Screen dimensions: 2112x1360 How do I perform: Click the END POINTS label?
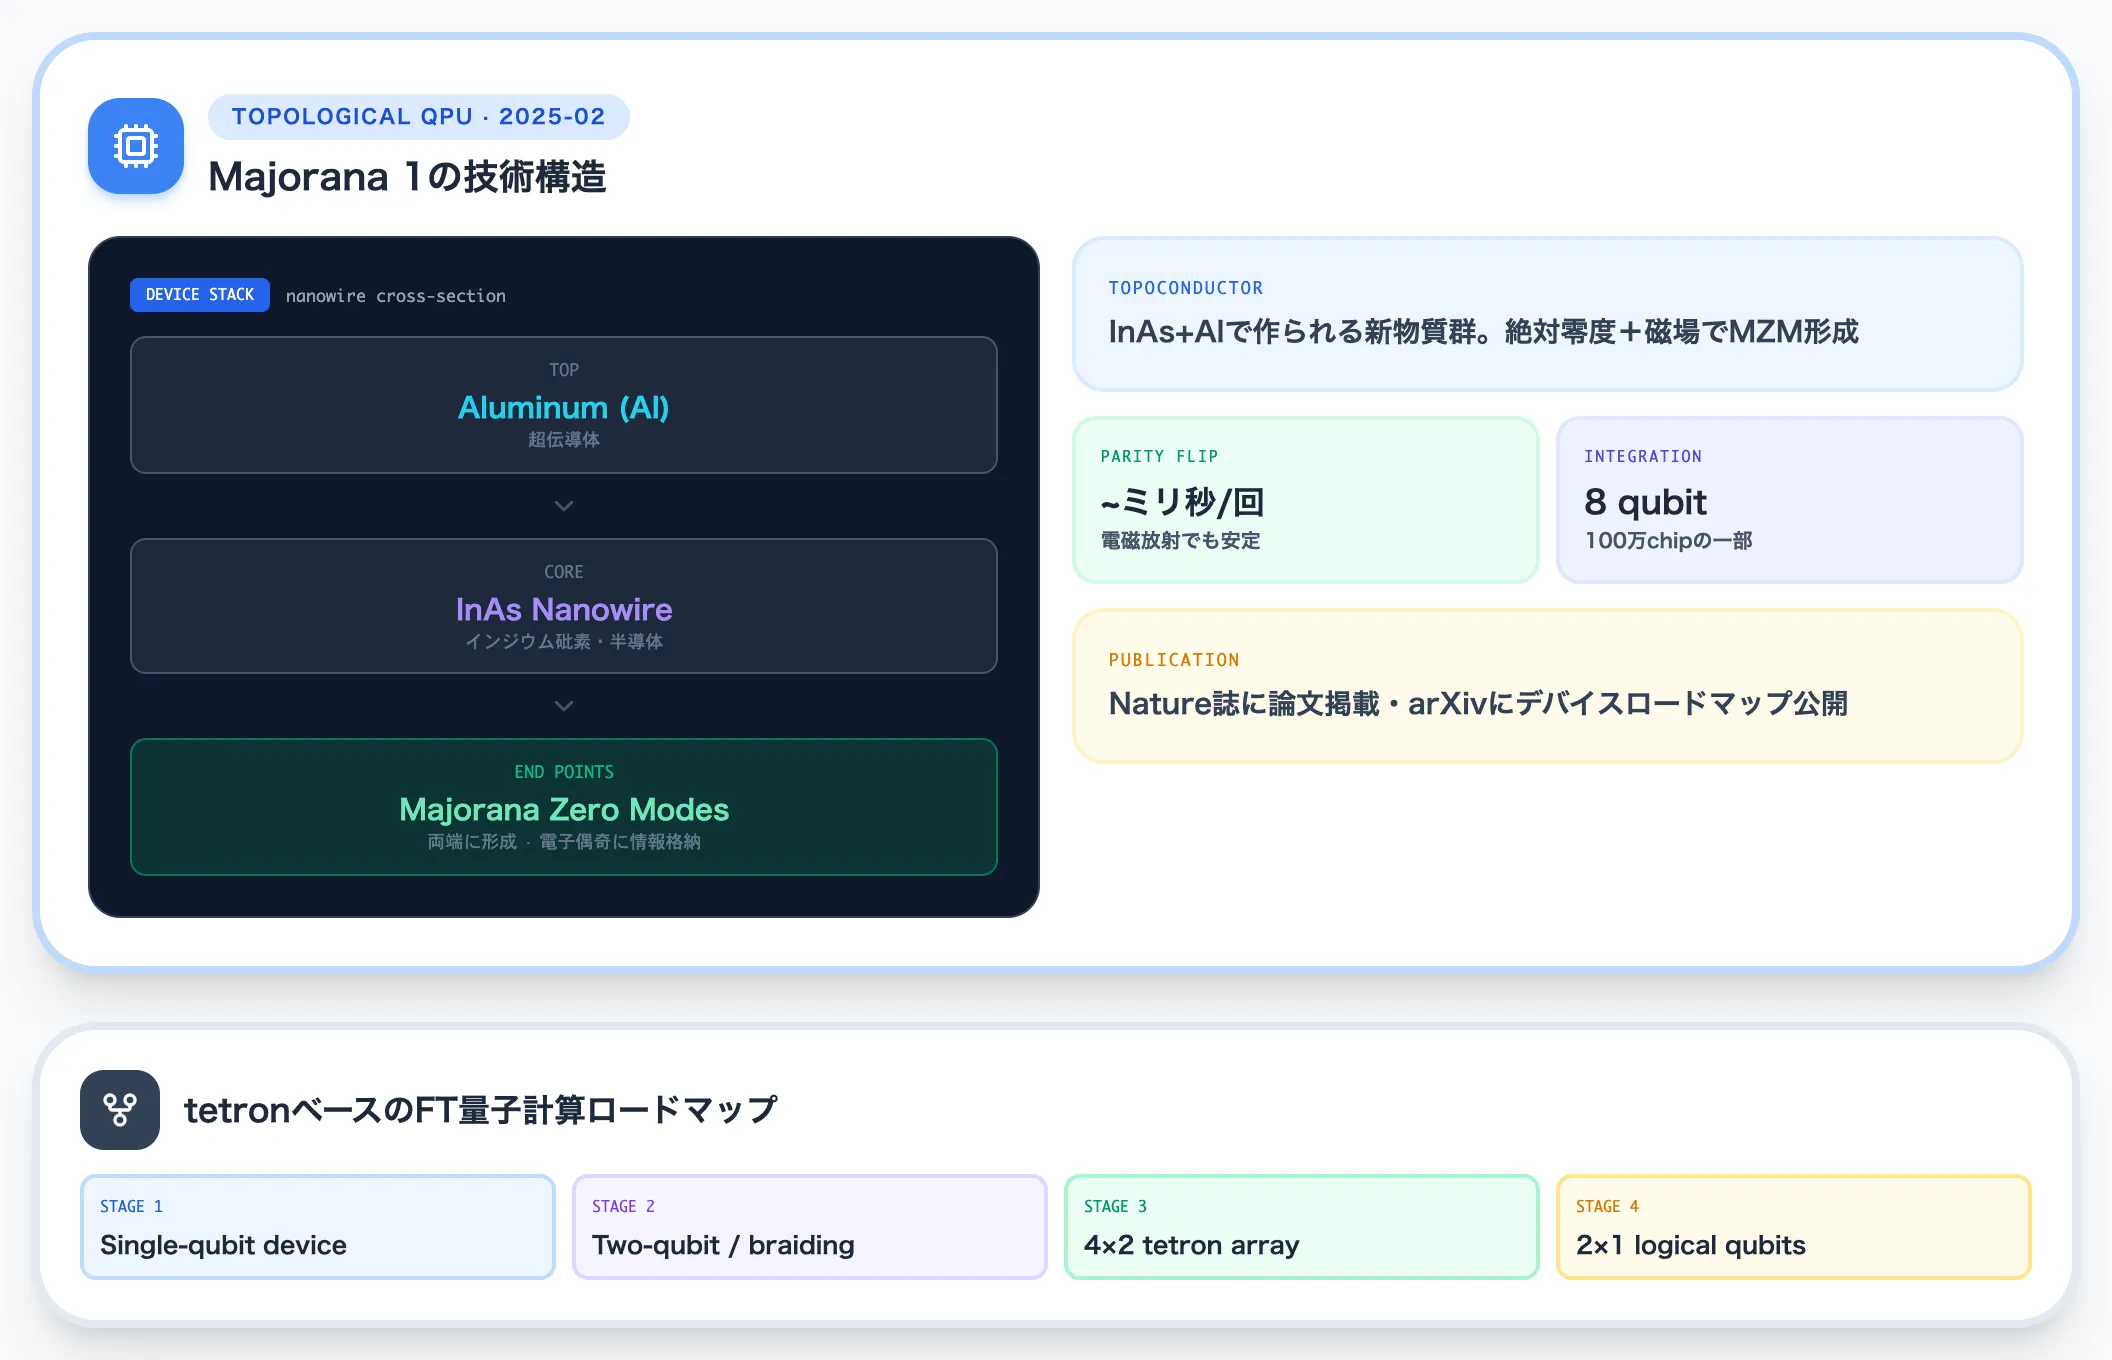[x=564, y=772]
